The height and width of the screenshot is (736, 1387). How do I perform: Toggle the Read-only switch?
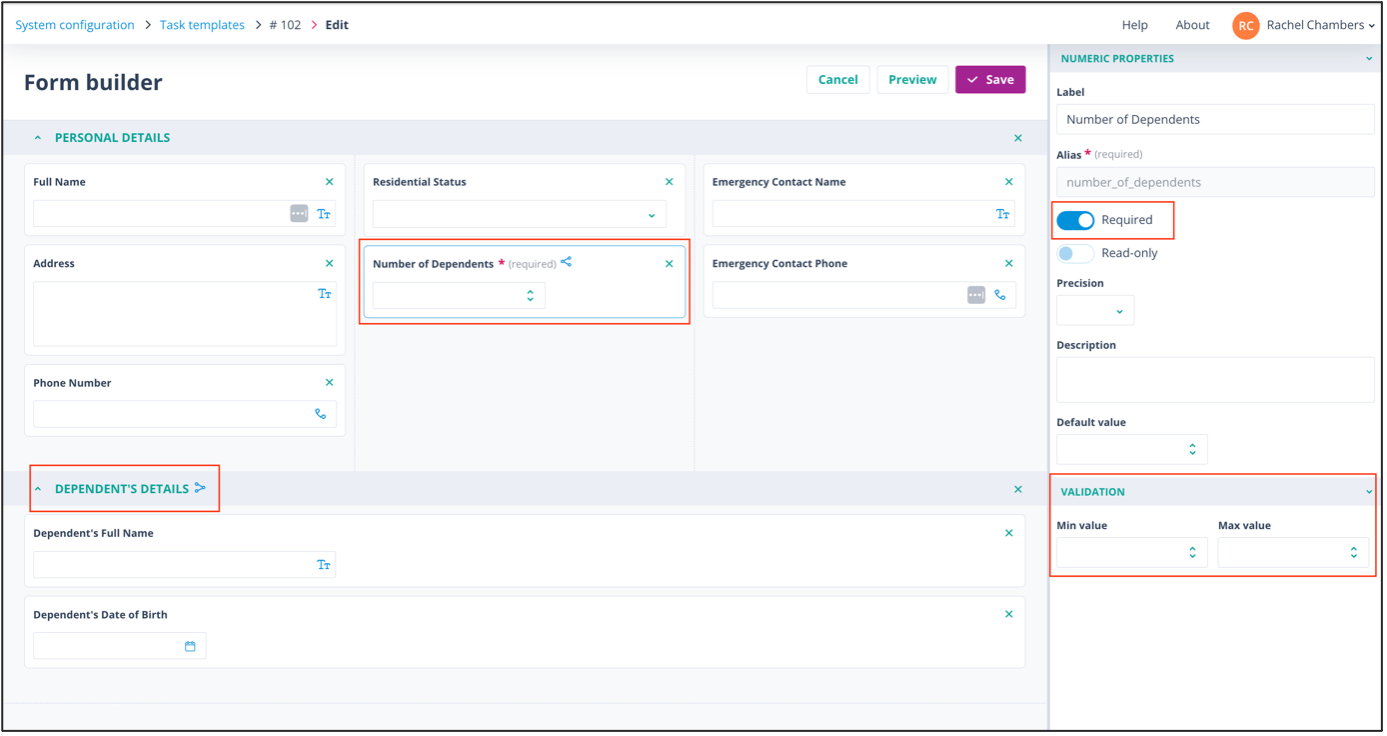tap(1076, 253)
